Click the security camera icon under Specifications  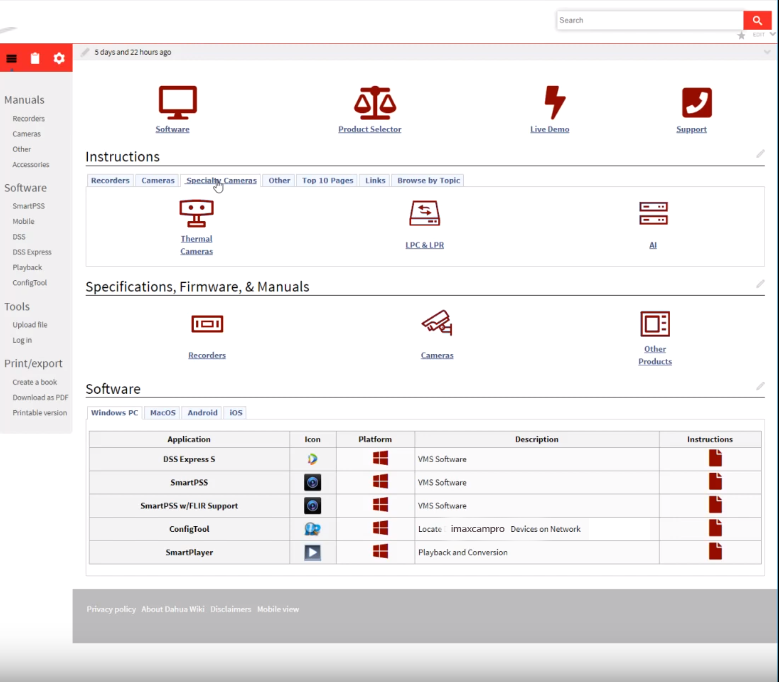(x=437, y=323)
